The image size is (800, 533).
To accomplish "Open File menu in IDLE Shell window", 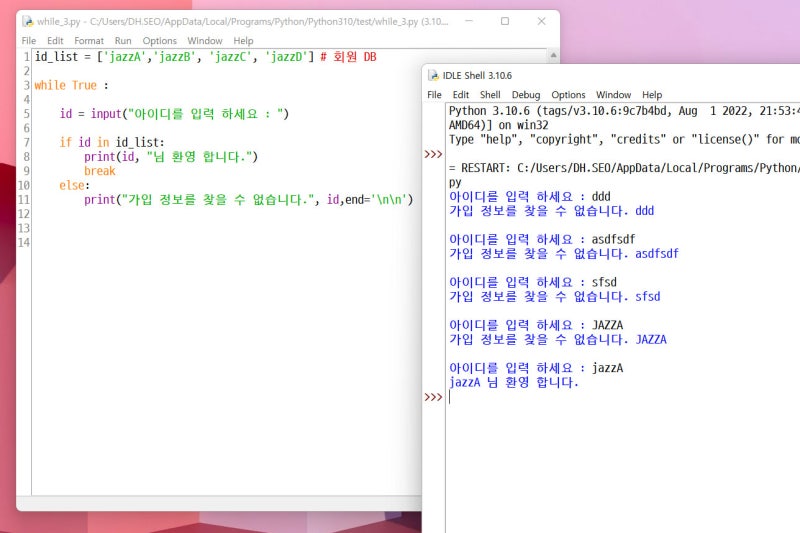I will tap(434, 95).
